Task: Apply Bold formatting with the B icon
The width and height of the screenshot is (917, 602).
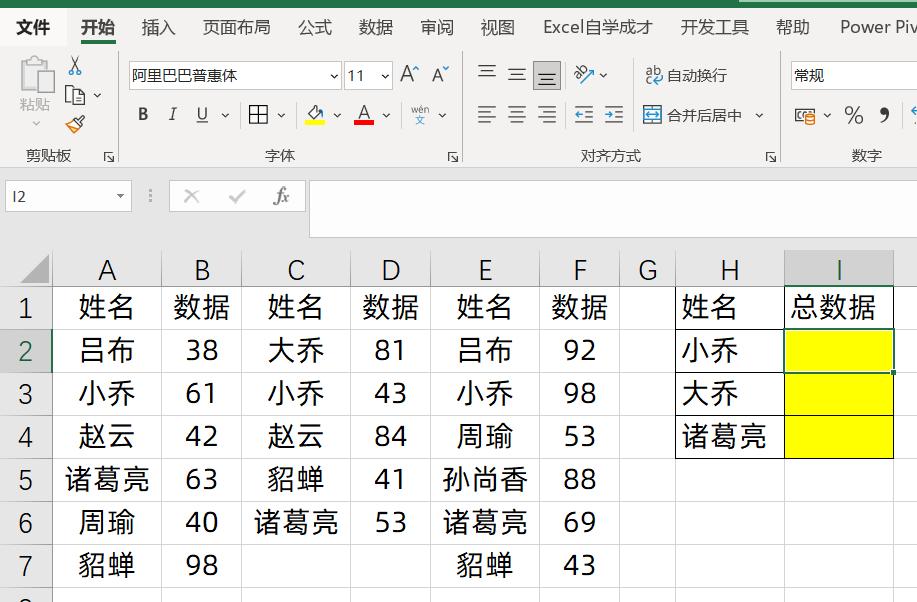Action: pos(142,114)
